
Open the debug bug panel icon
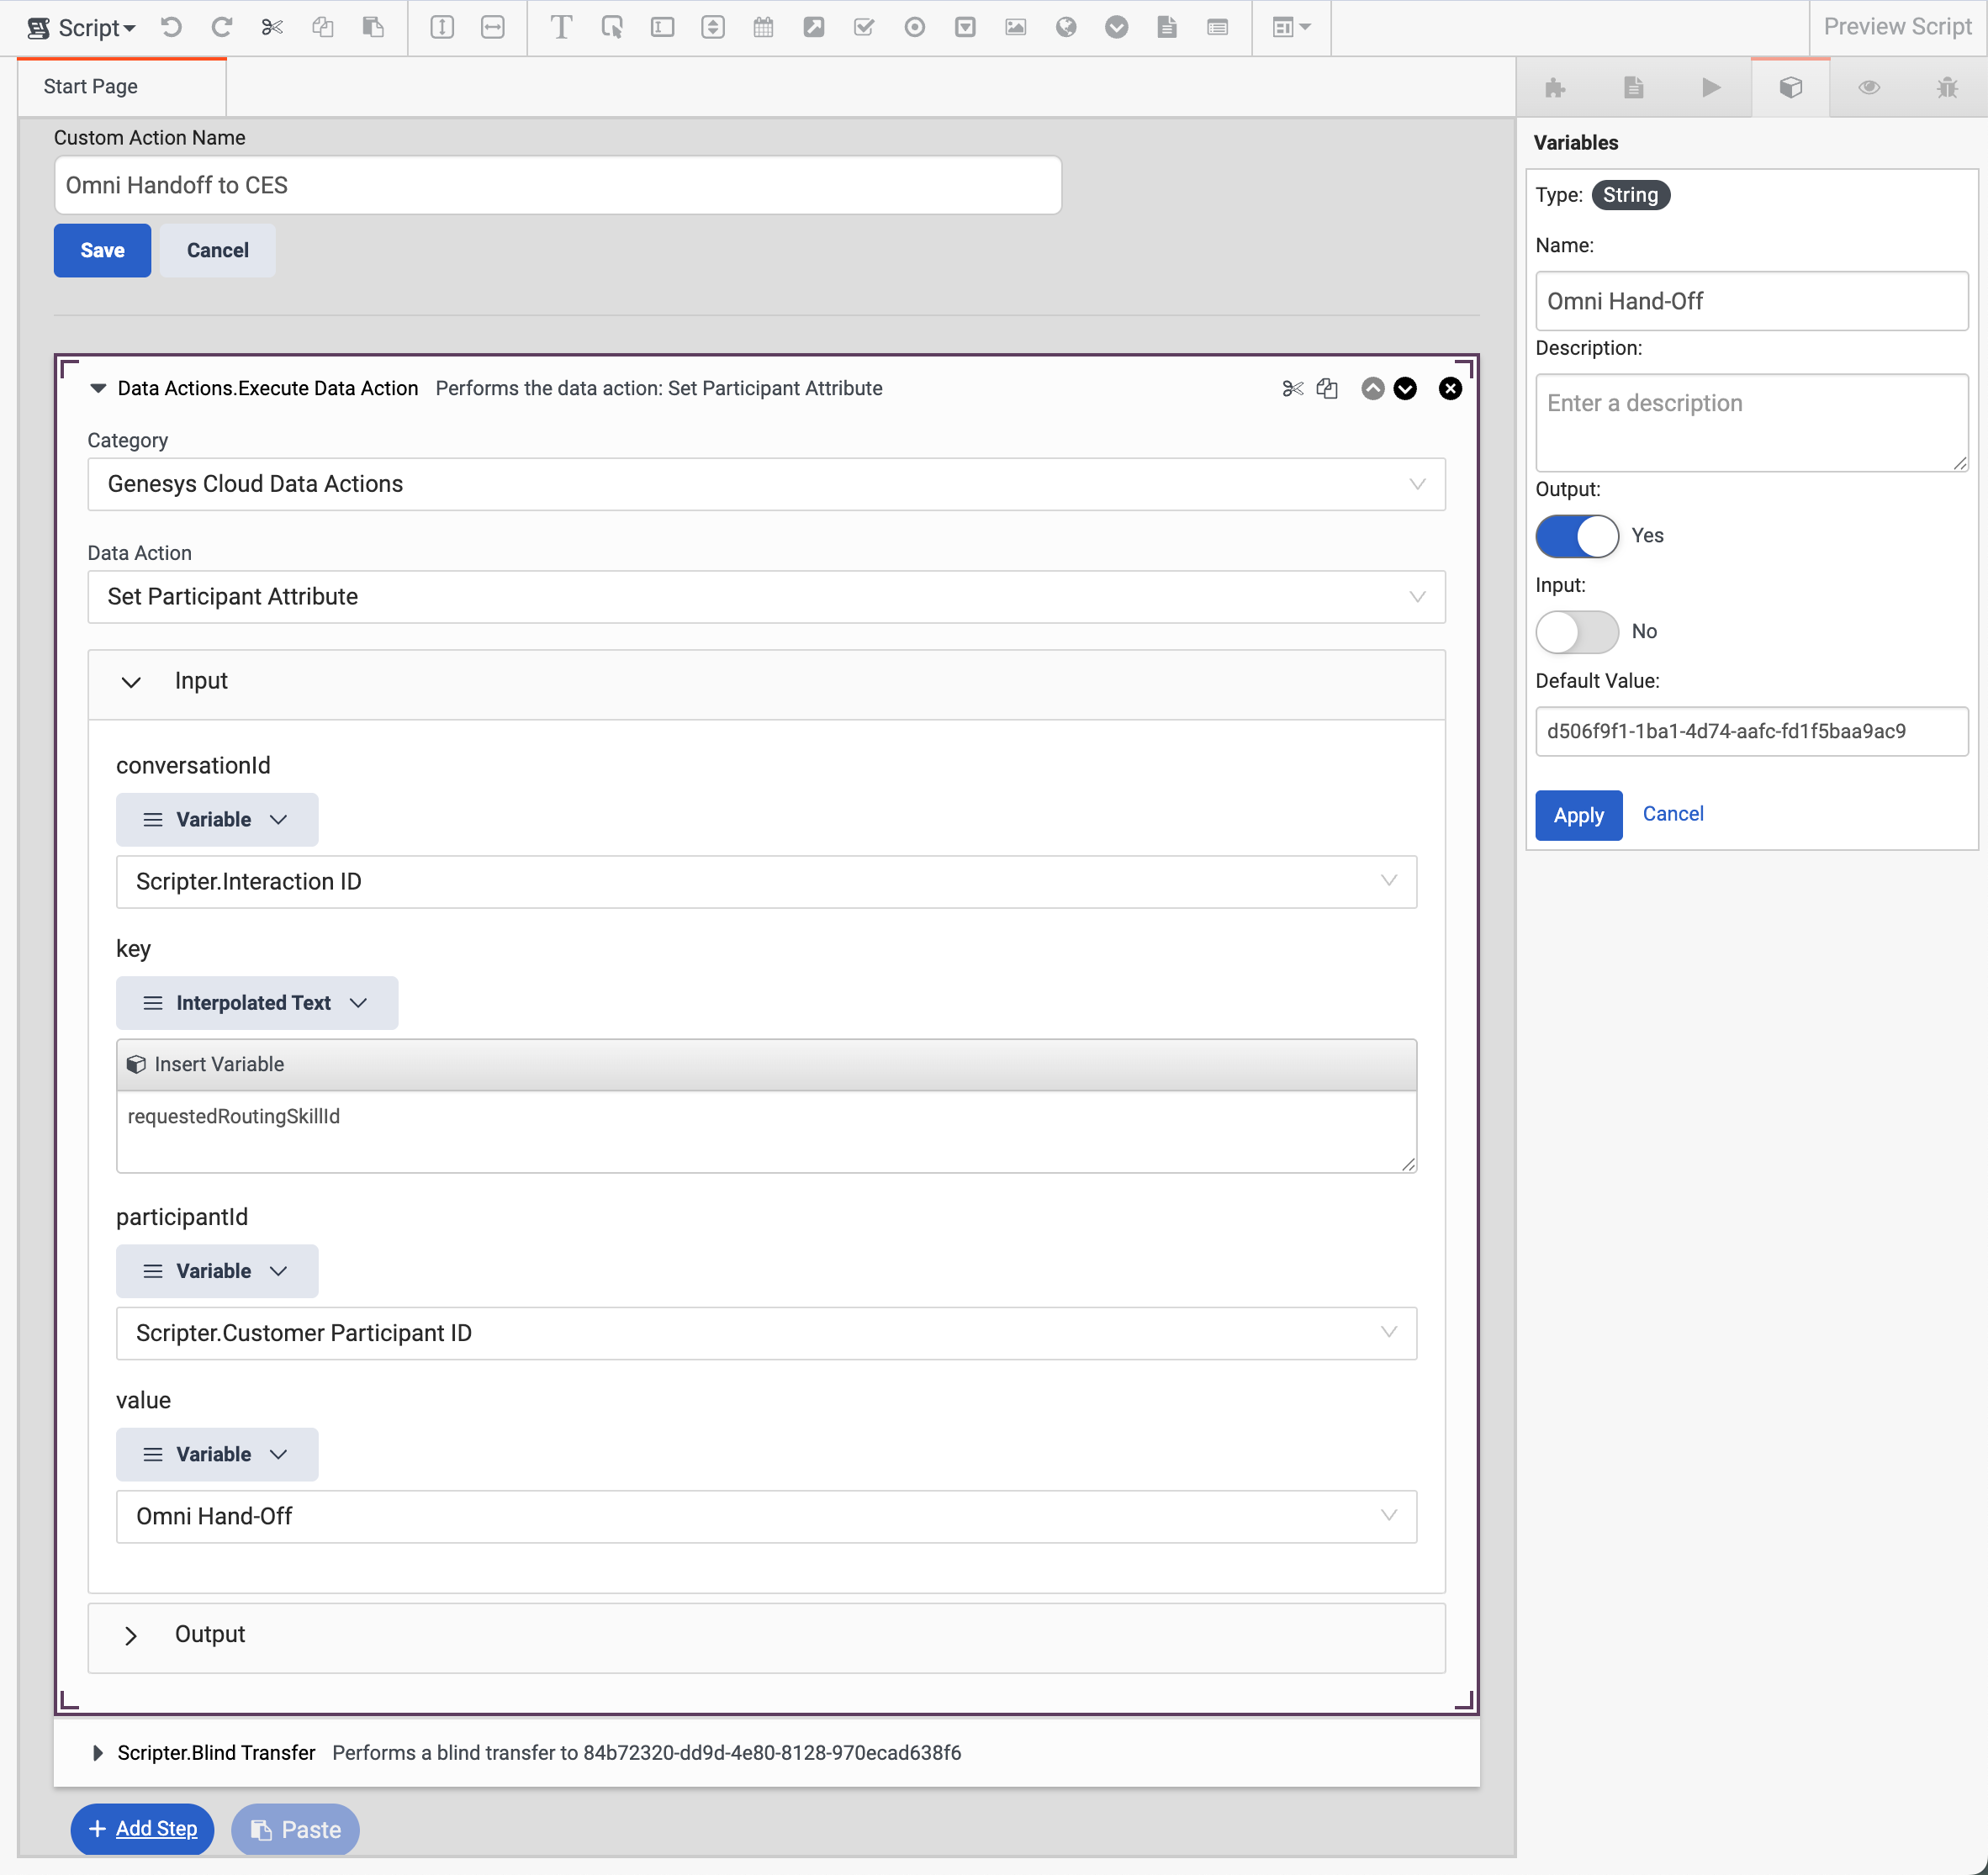1946,88
